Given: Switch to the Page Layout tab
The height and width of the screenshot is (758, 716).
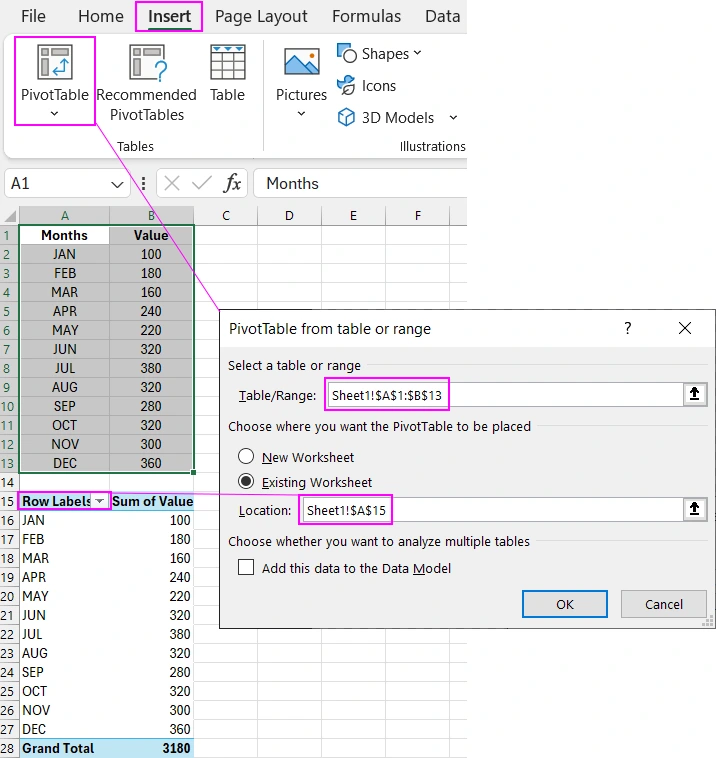Looking at the screenshot, I should coord(261,16).
